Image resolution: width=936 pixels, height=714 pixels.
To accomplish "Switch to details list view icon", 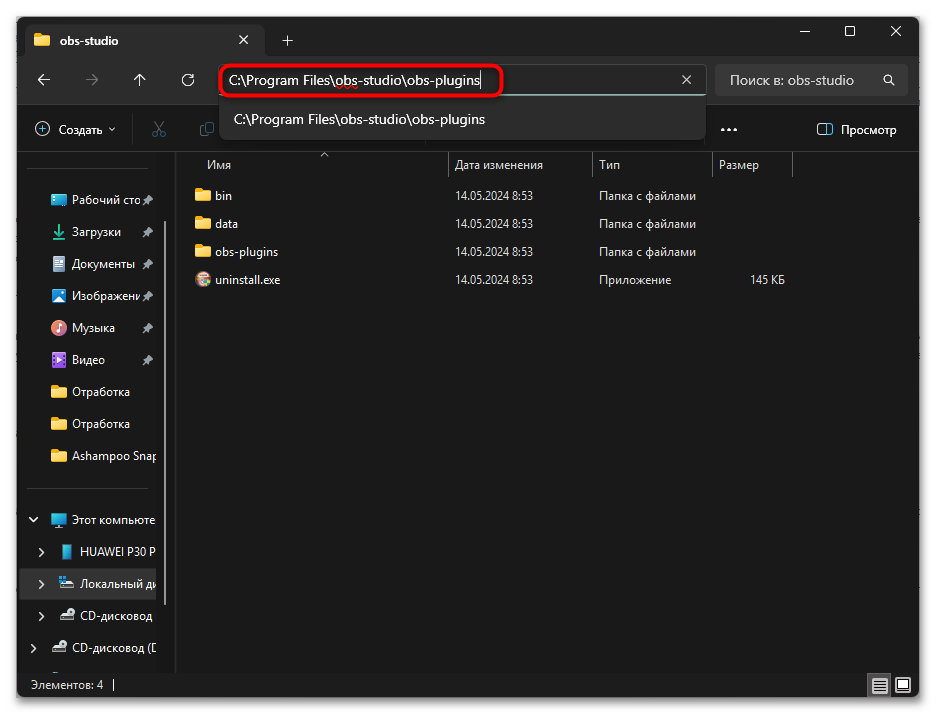I will coord(879,685).
